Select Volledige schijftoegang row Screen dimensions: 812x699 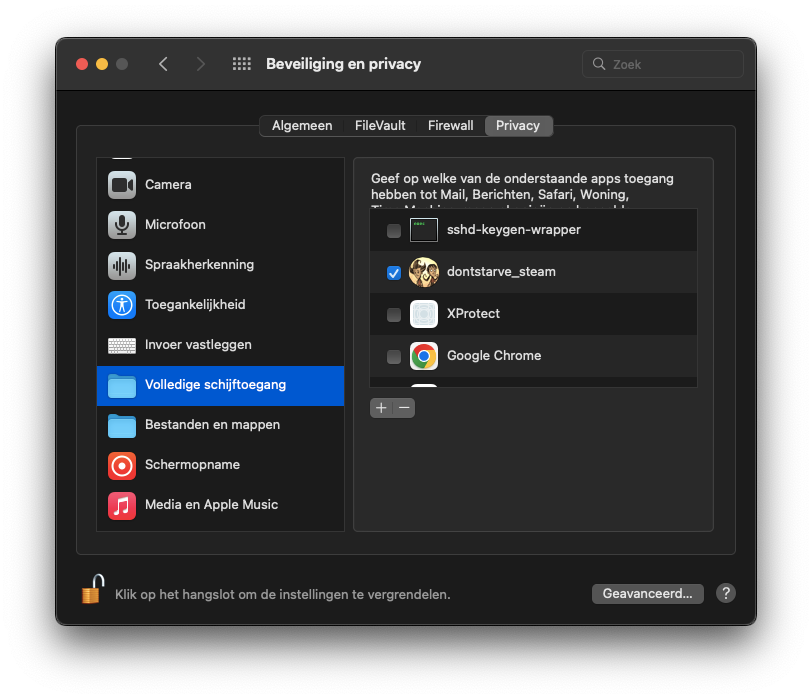pos(221,386)
